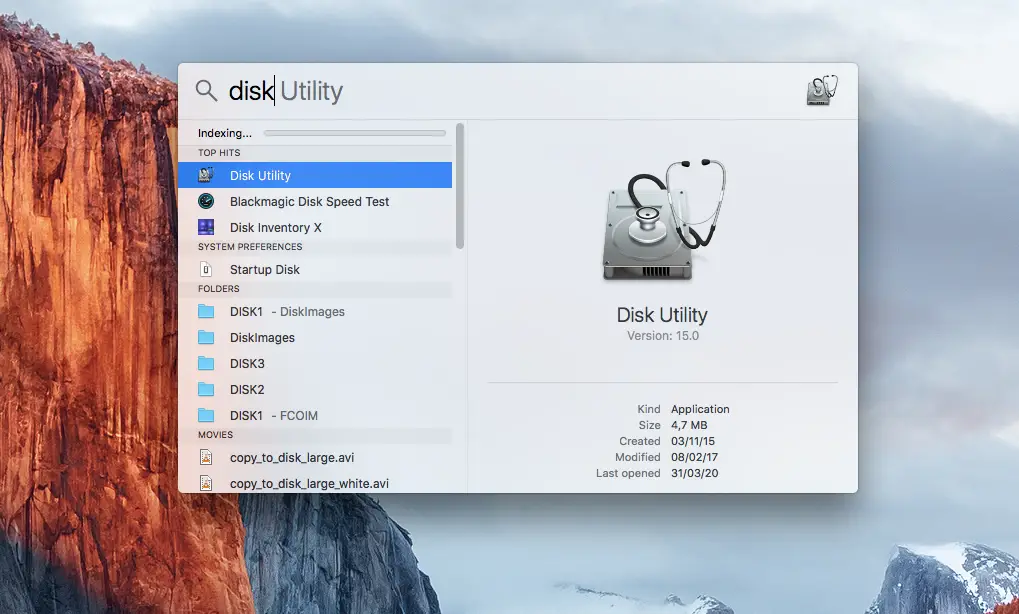Select copy_to_disk_large_white.avi movie result
1019x614 pixels.
click(315, 482)
